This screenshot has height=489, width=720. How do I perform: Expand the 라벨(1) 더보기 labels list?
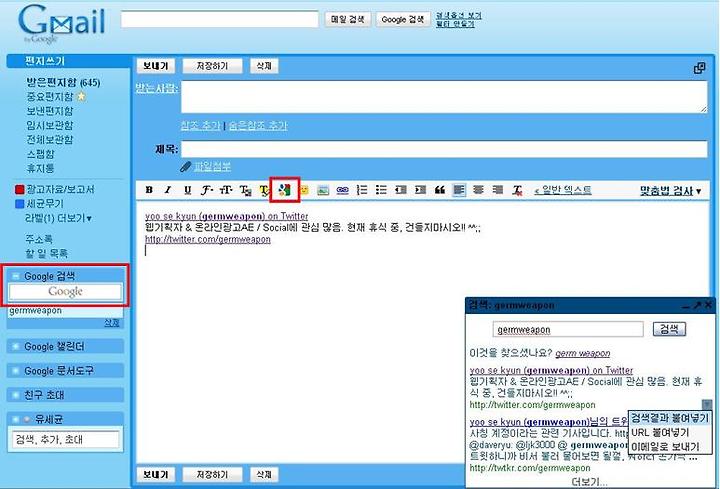58,218
